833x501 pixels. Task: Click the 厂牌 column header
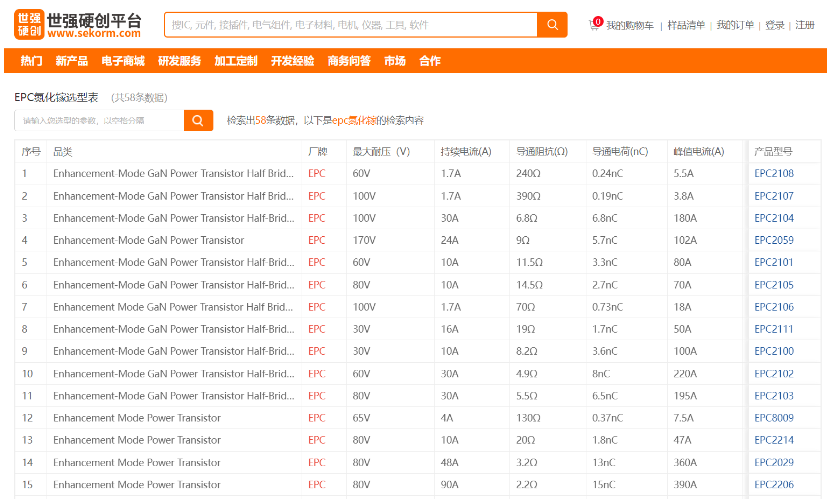tap(318, 152)
